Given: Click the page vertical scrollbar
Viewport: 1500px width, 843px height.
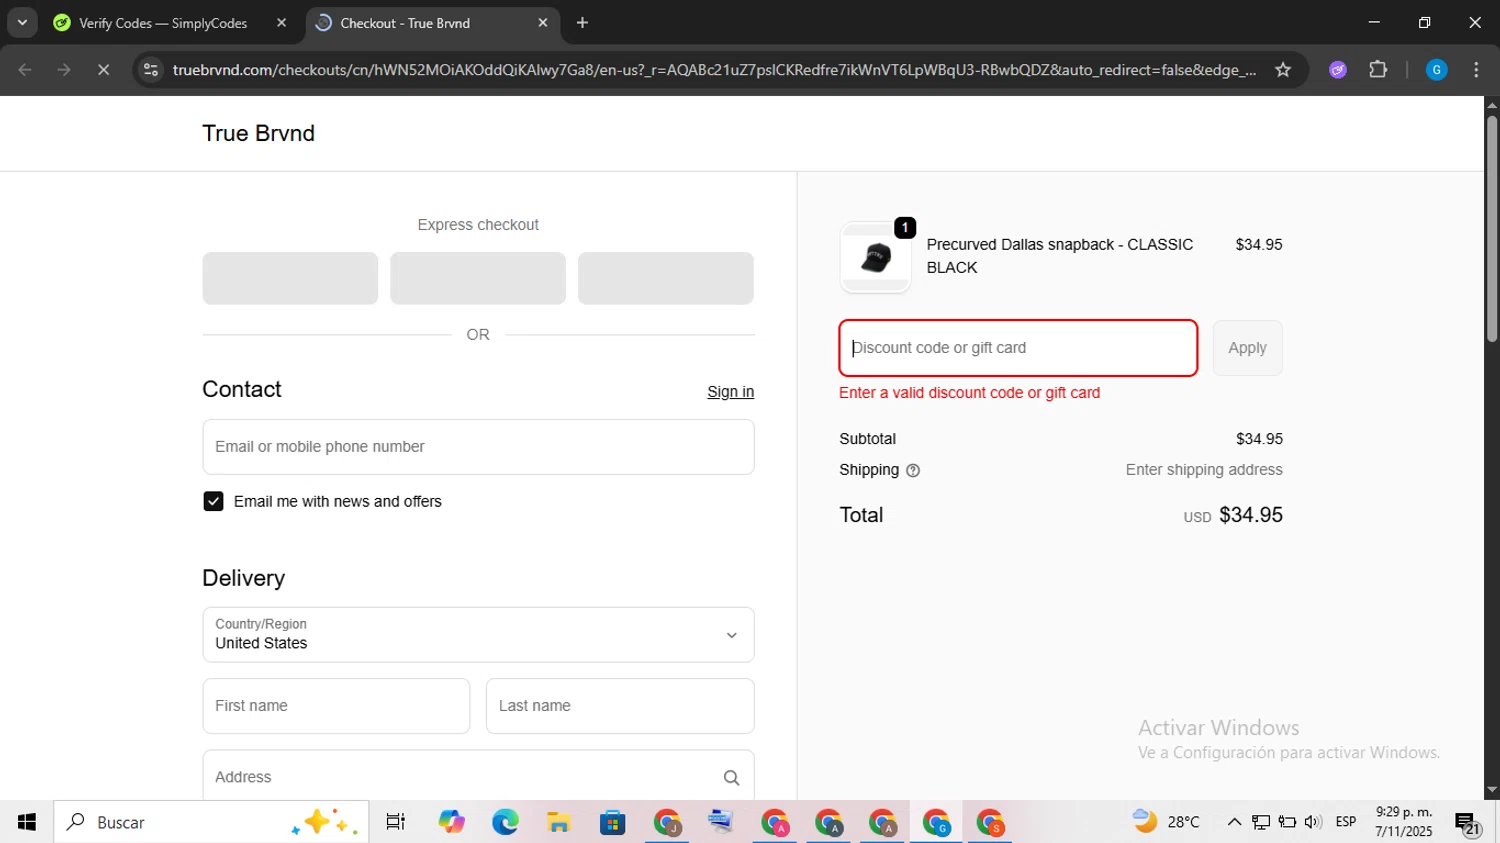Looking at the screenshot, I should coord(1492,230).
